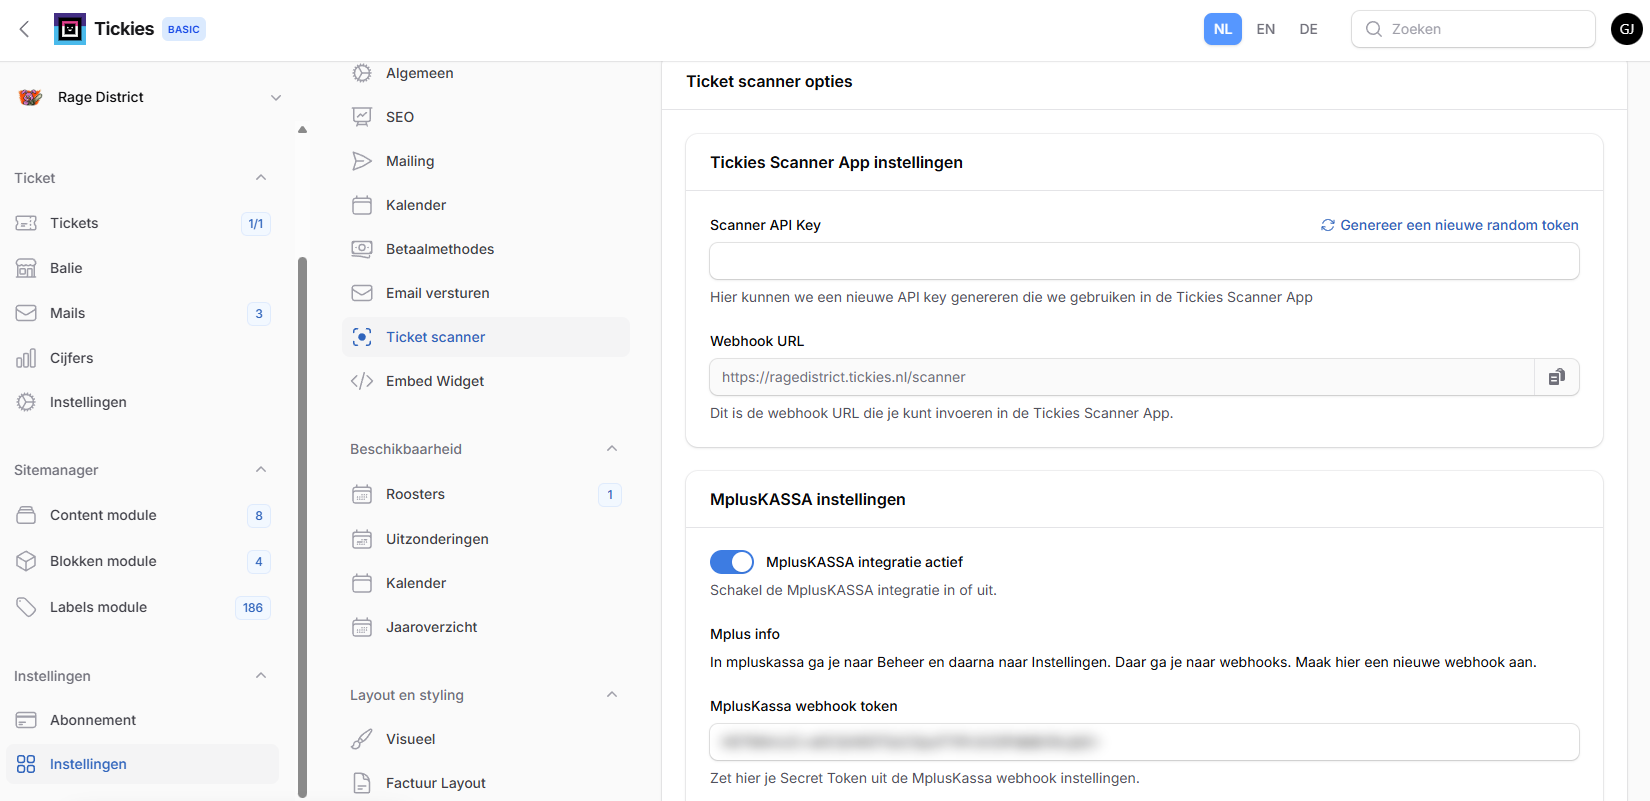Image resolution: width=1650 pixels, height=801 pixels.
Task: Click the Ticket scanner icon
Action: pyautogui.click(x=362, y=337)
